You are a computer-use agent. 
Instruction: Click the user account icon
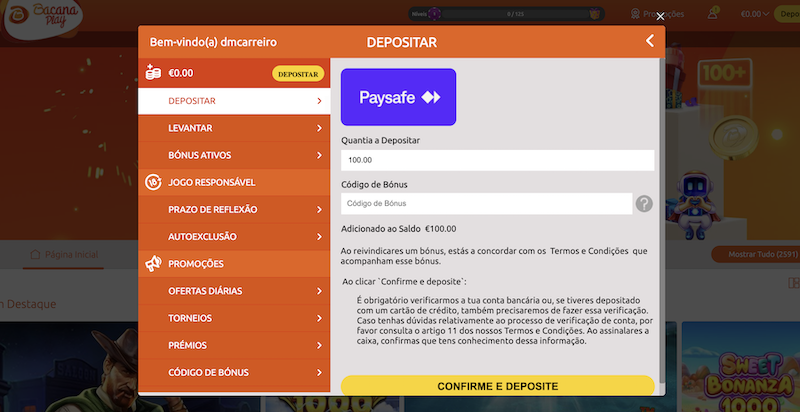coord(712,14)
